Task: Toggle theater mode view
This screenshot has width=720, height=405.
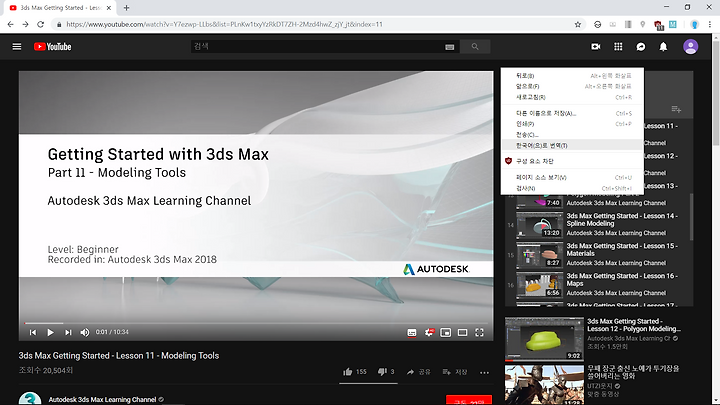Action: [462, 332]
